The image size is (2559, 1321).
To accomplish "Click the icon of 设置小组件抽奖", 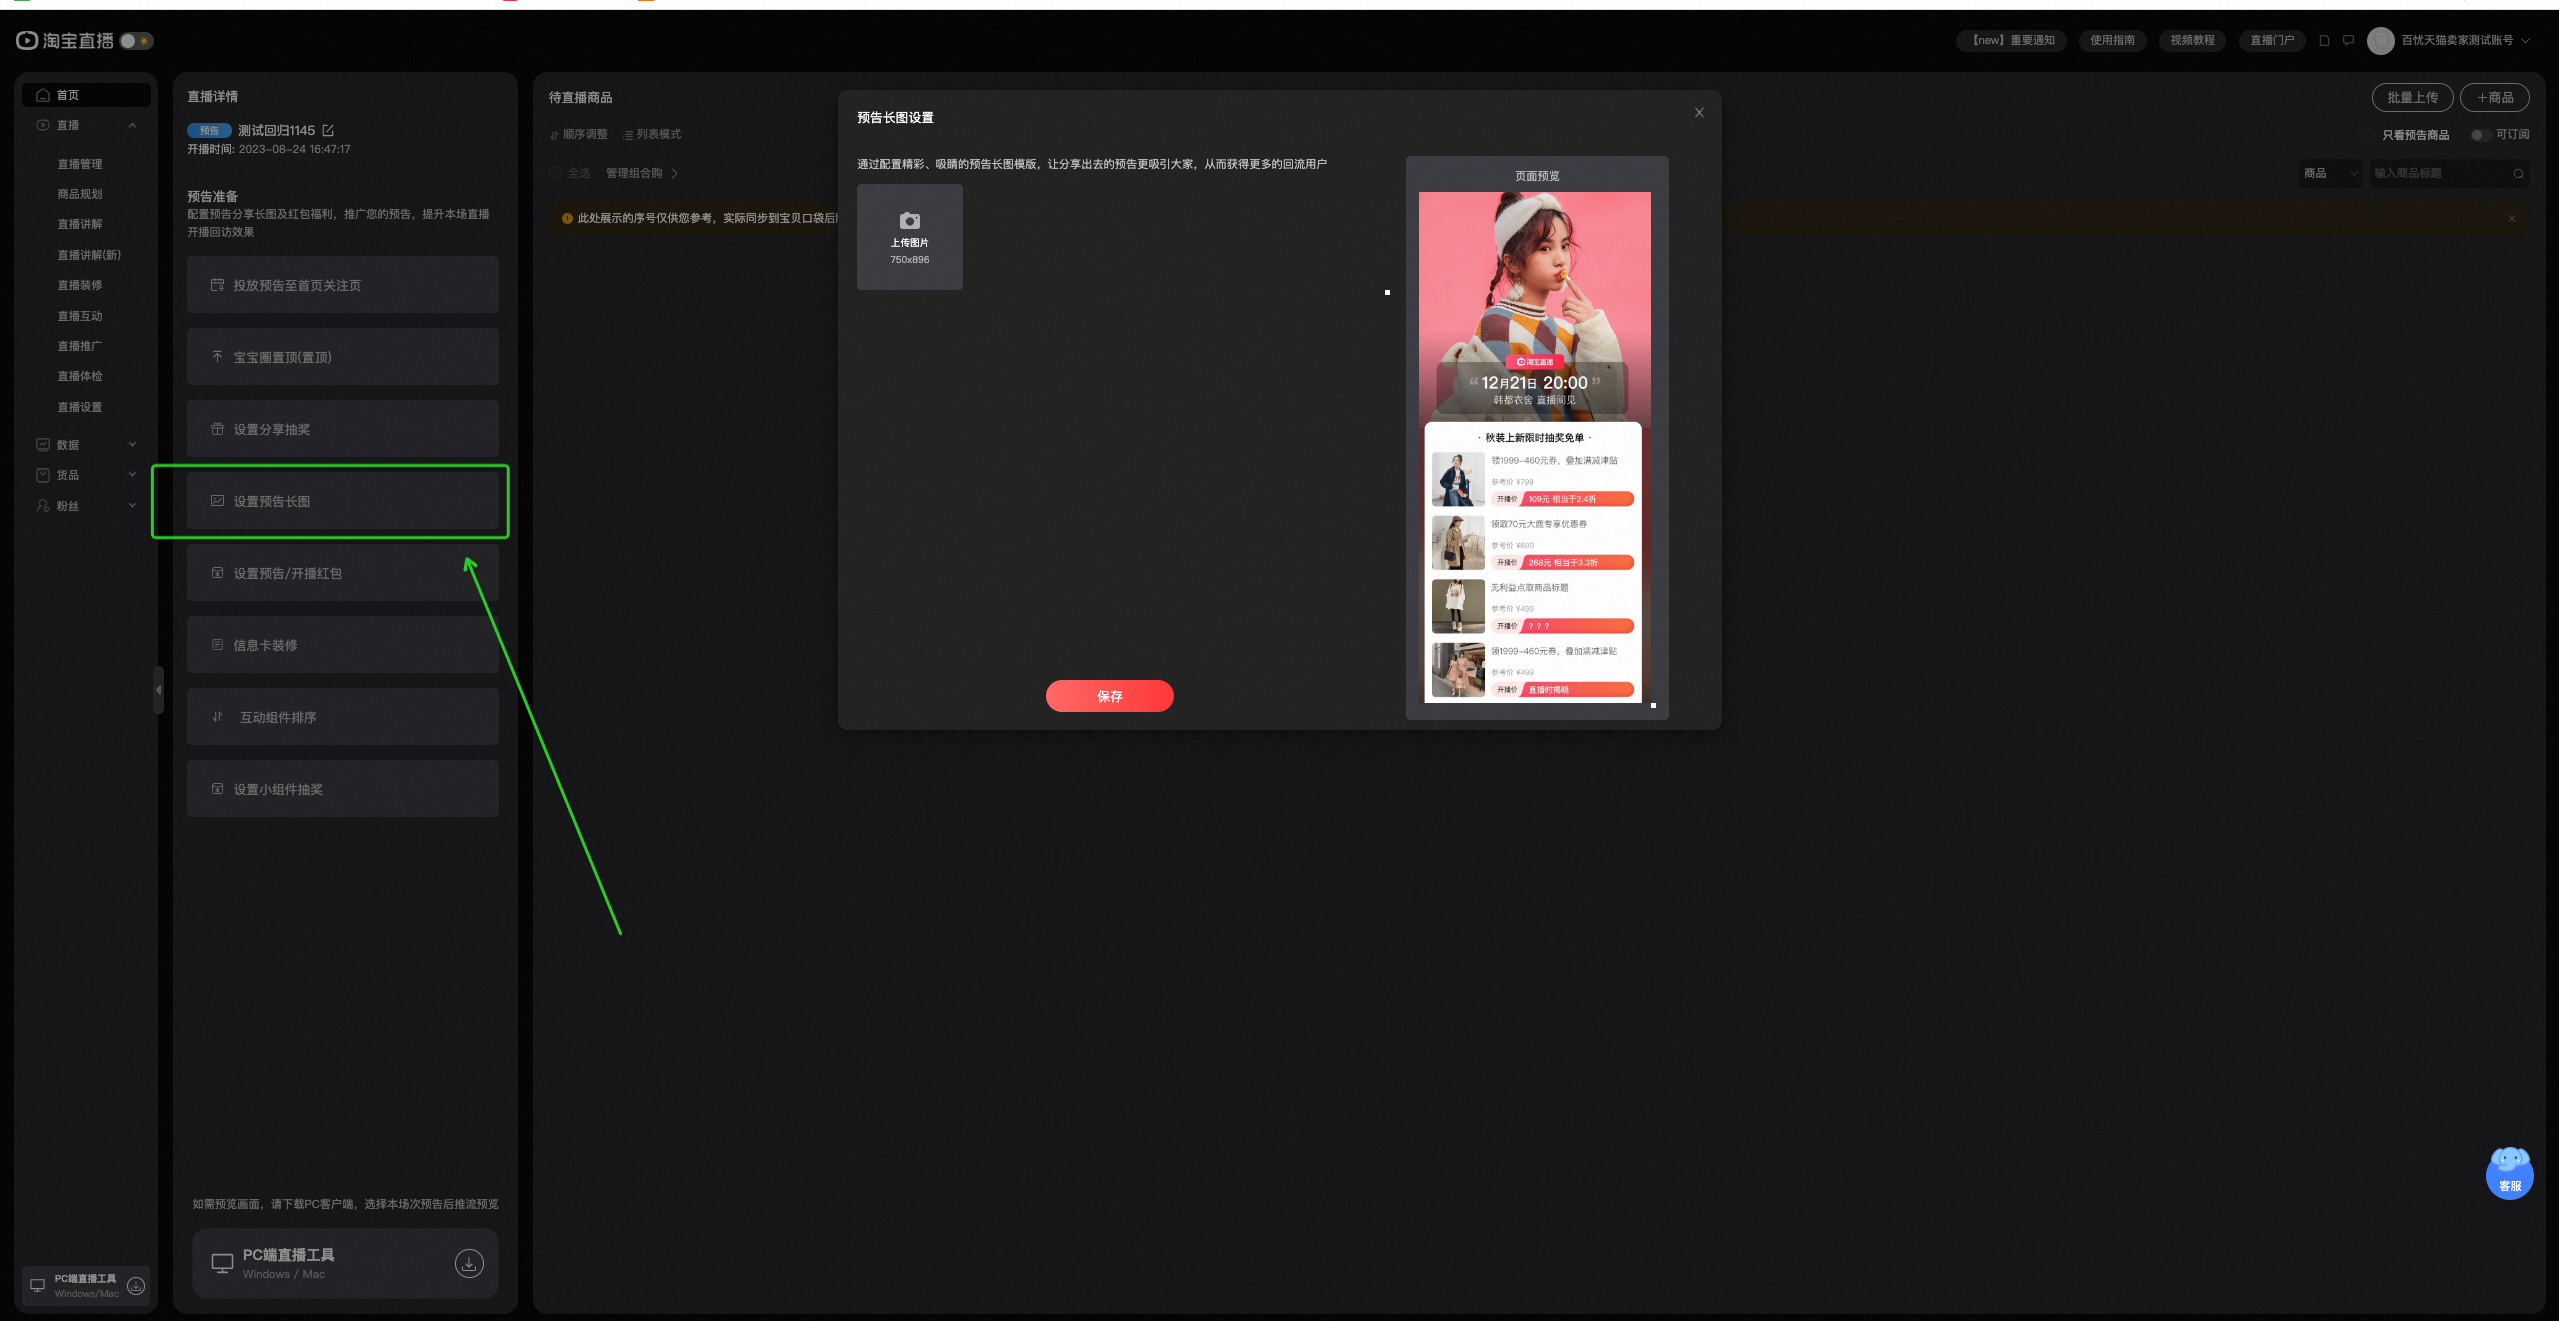I will tap(217, 789).
